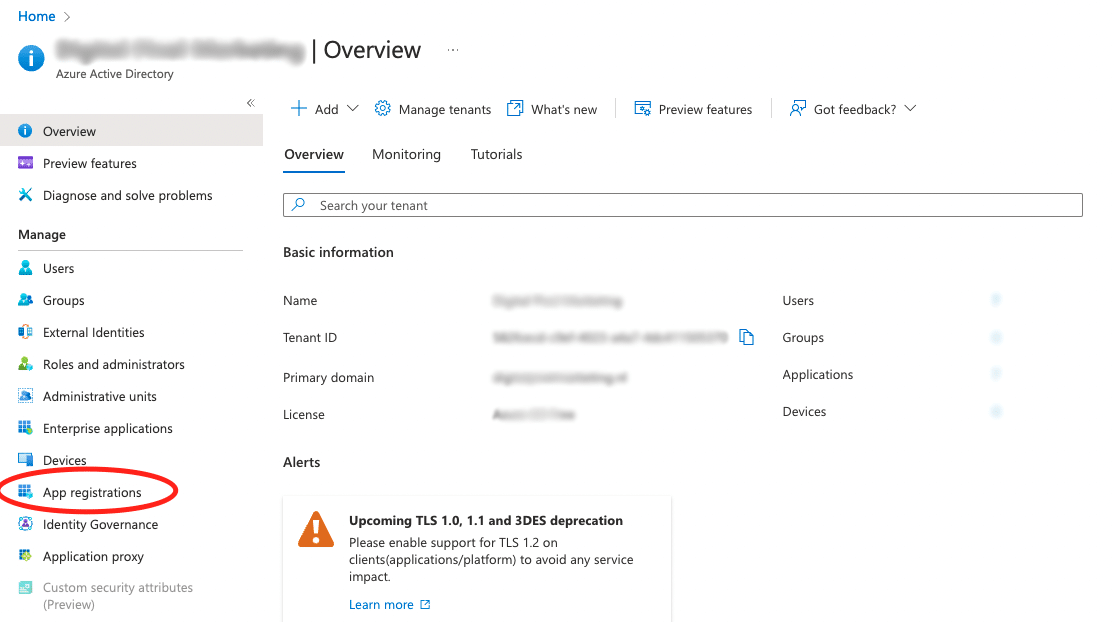The width and height of the screenshot is (1114, 622).
Task: Click the Overview info icon in sidebar
Action: 25,131
